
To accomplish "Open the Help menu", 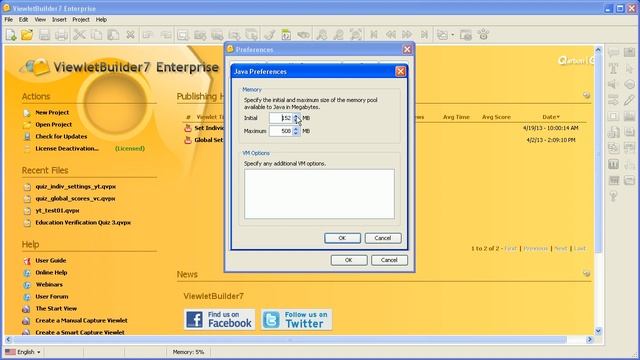I will click(101, 20).
